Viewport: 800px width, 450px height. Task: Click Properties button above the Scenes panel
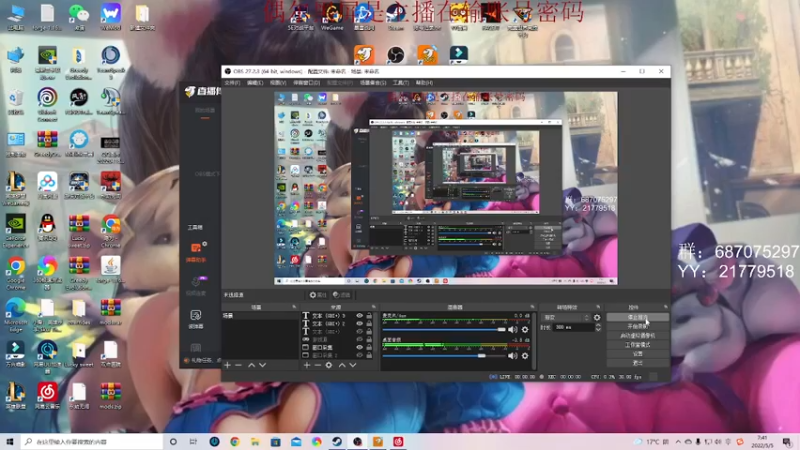pyautogui.click(x=318, y=295)
